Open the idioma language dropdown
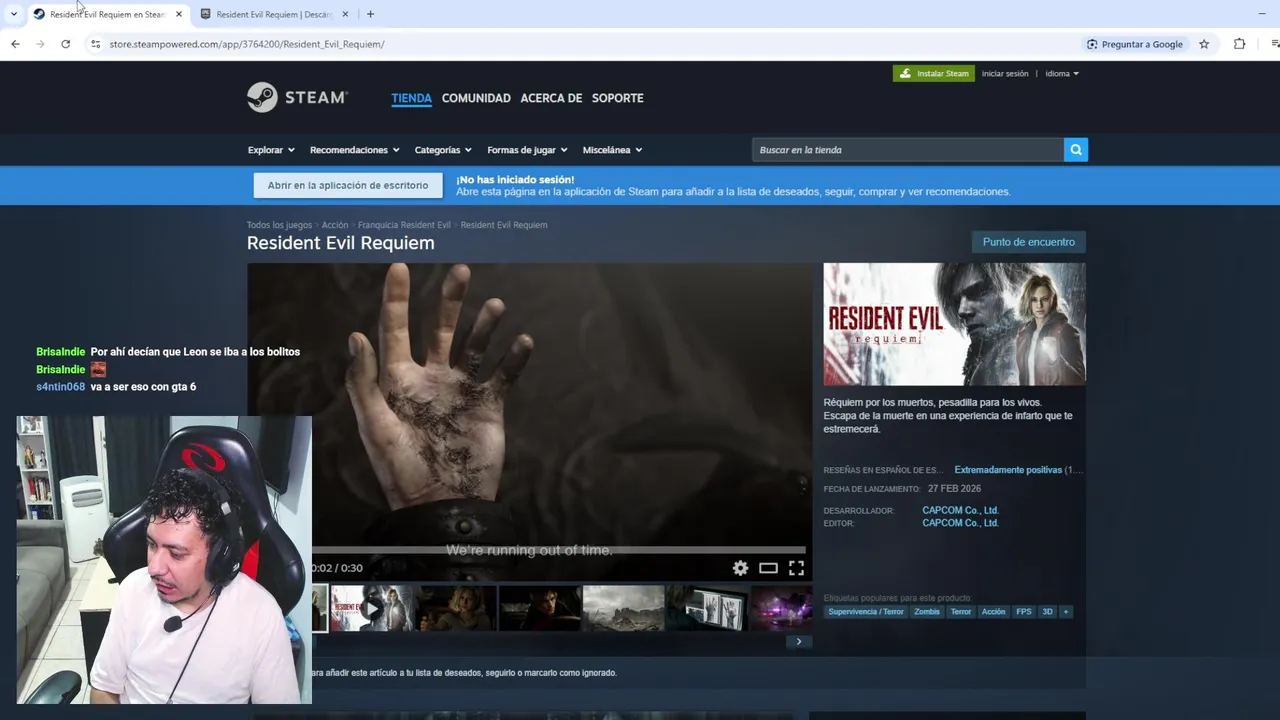This screenshot has width=1280, height=720. [1062, 73]
